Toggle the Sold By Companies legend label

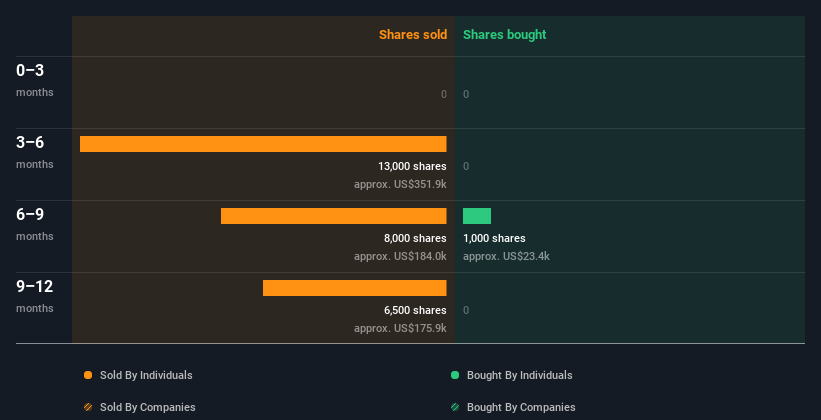pyautogui.click(x=148, y=407)
